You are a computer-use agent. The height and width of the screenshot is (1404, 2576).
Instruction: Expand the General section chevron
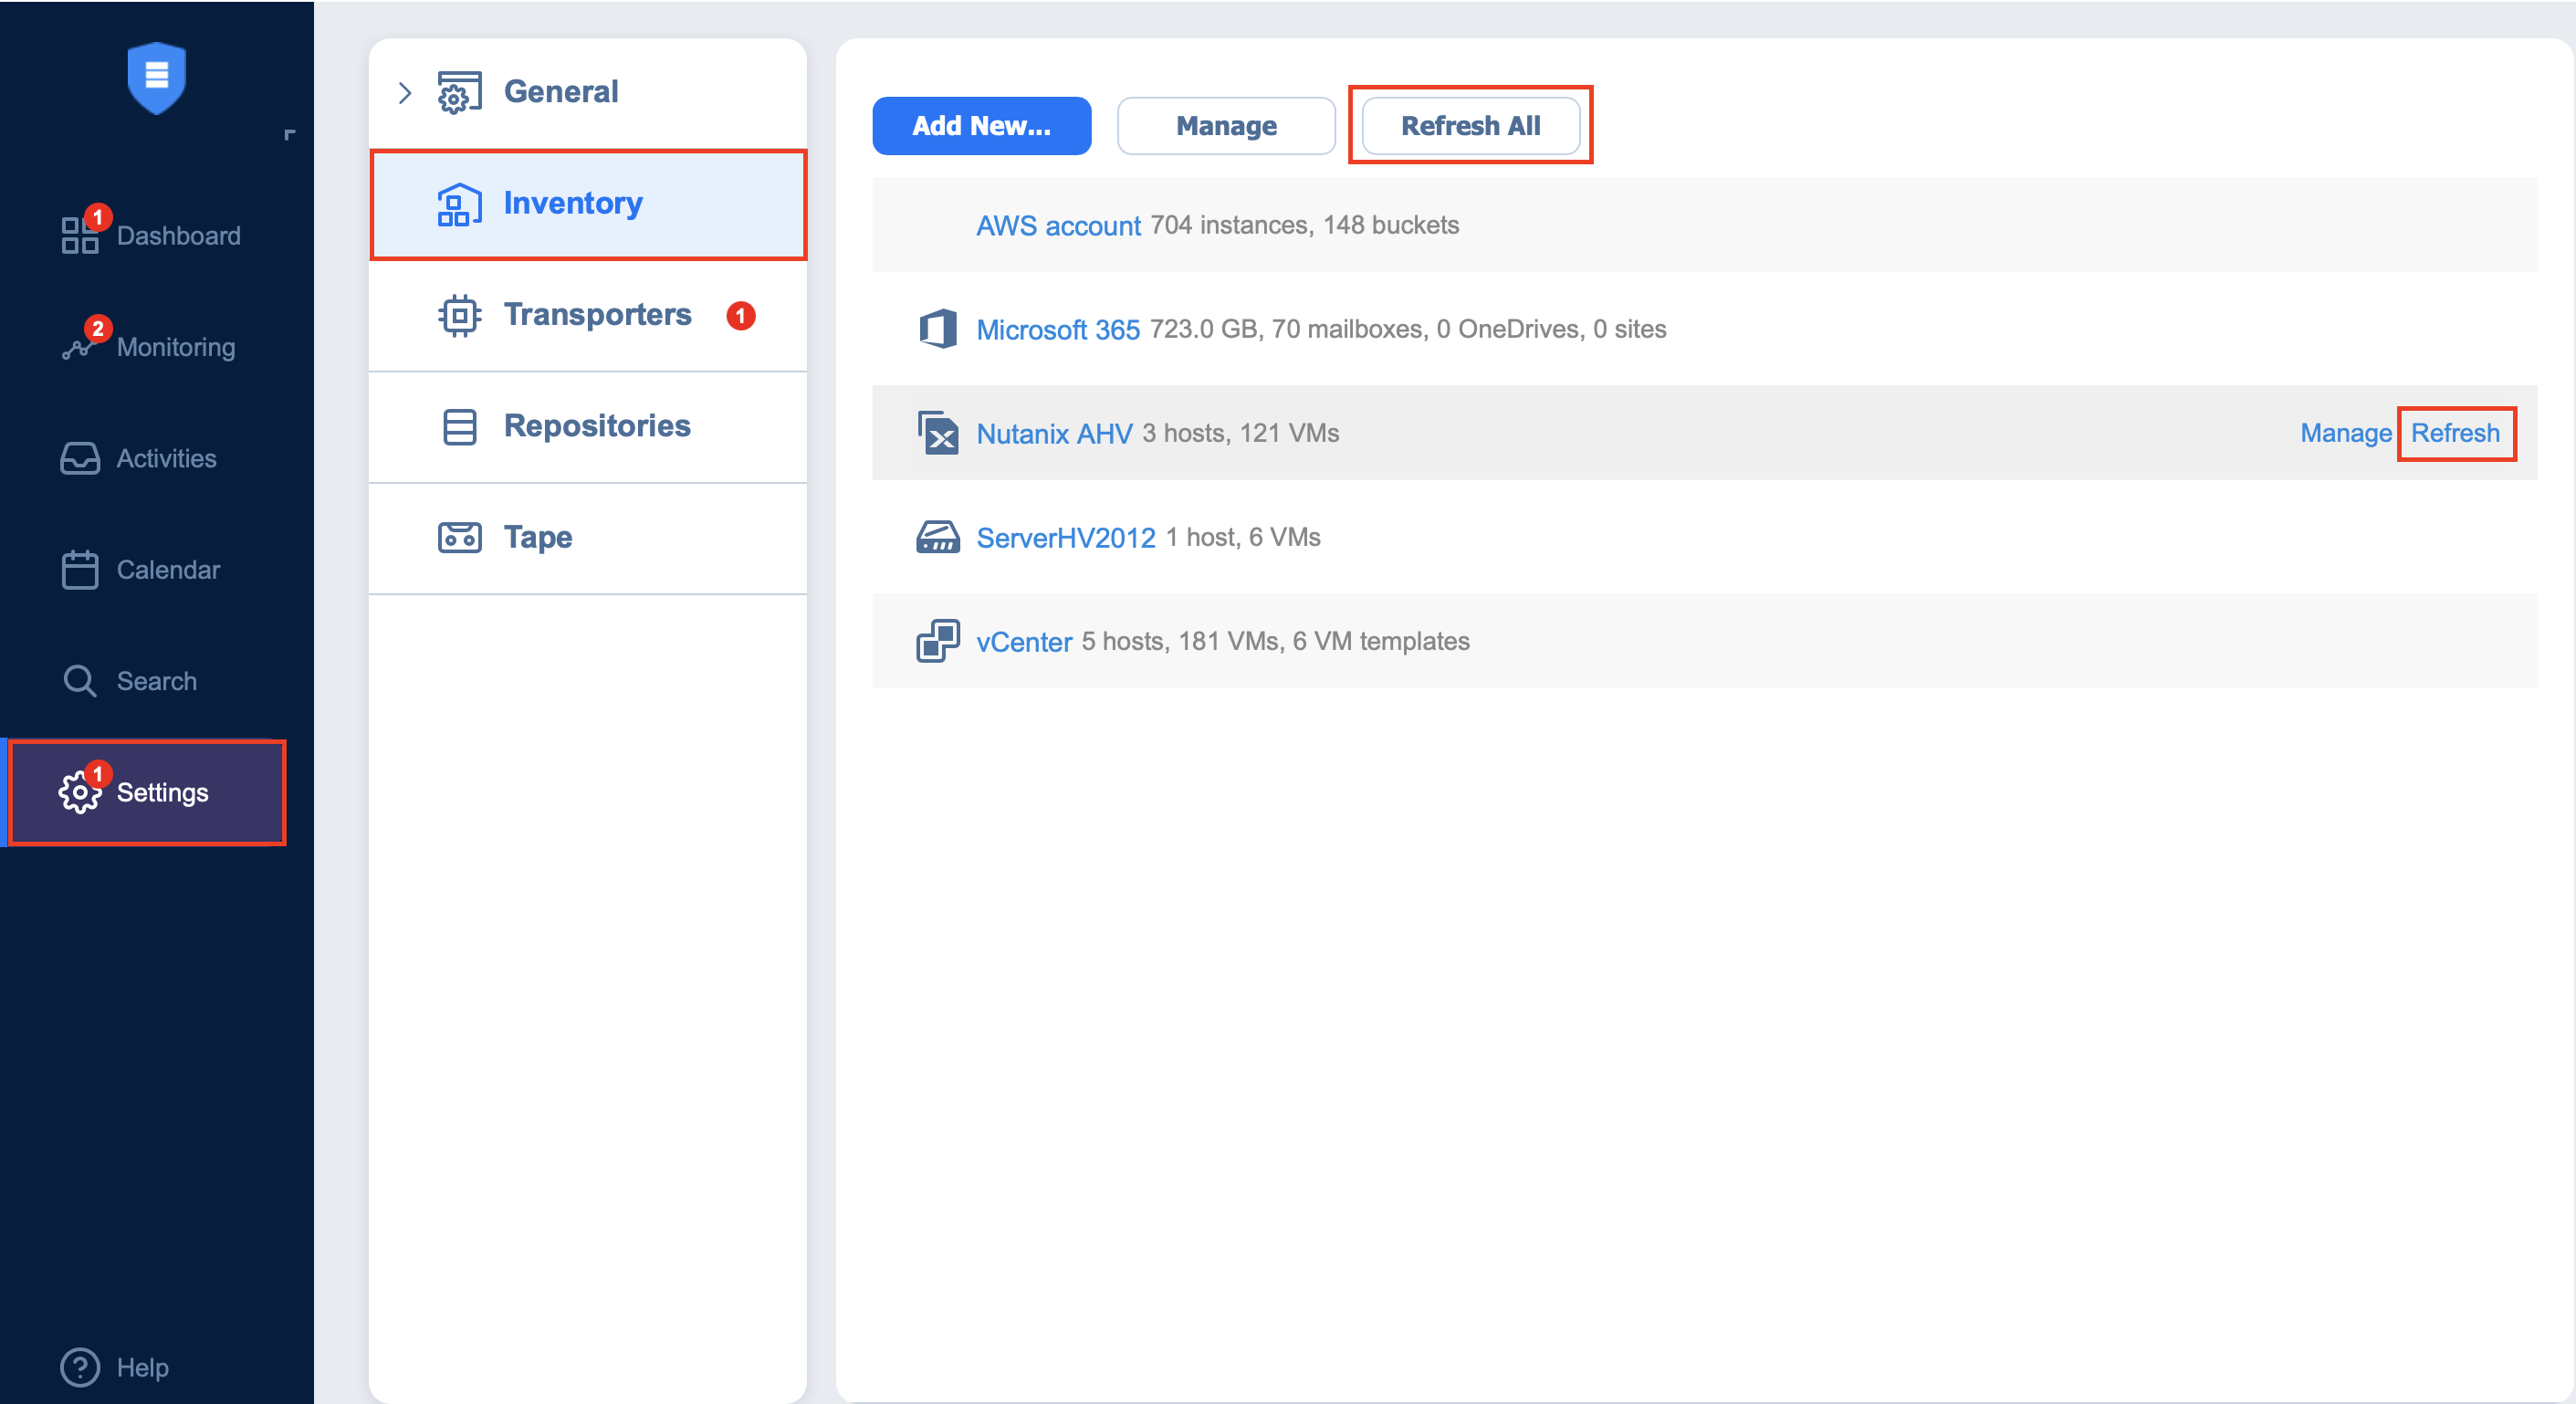point(405,93)
